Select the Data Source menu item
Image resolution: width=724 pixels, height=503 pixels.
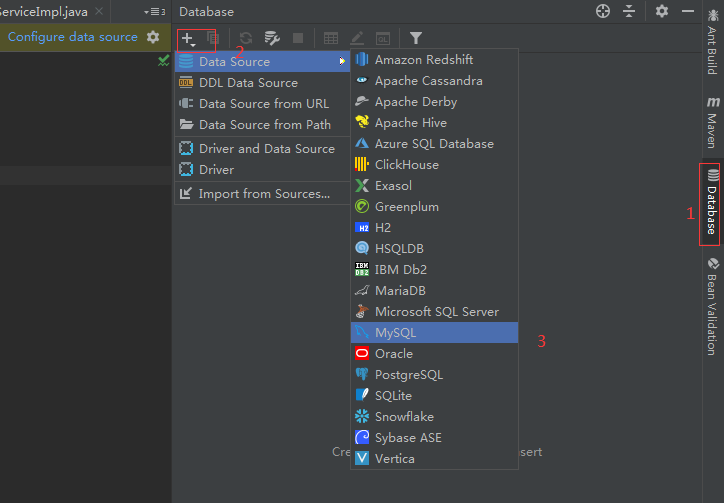click(x=262, y=61)
